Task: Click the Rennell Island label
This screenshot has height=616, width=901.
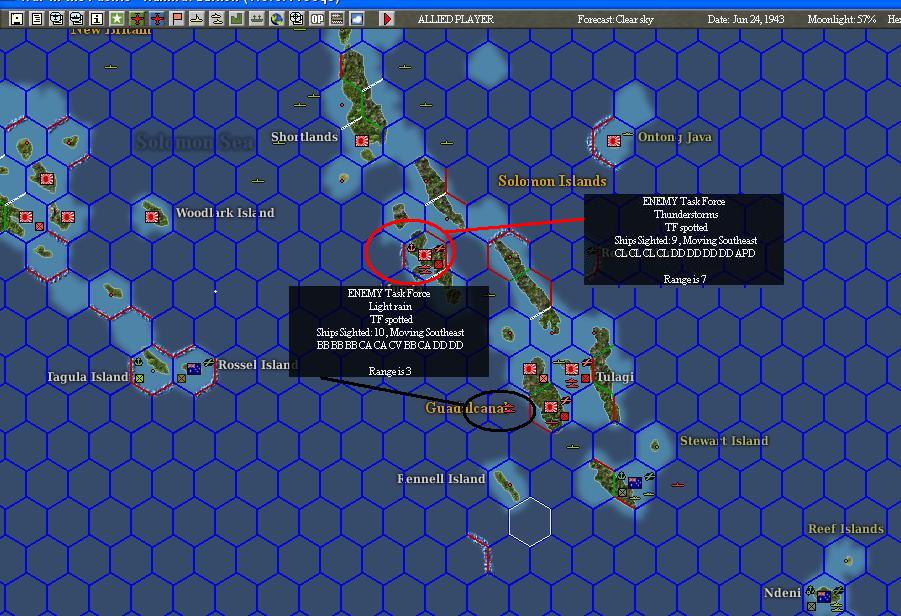Action: (x=441, y=479)
